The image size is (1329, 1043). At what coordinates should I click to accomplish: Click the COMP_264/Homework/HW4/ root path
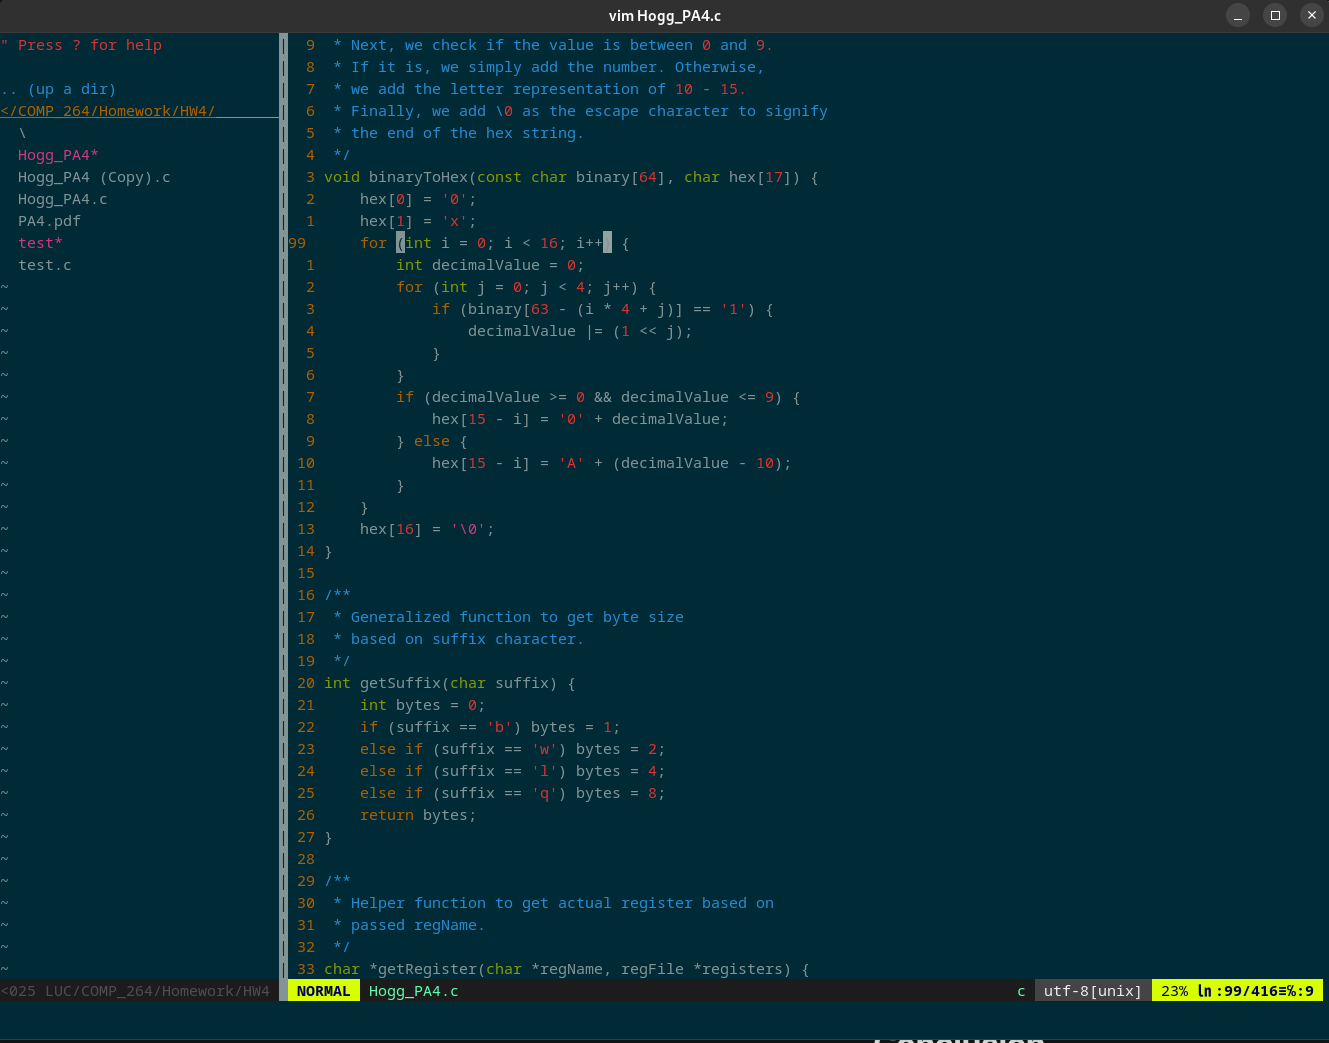(108, 111)
